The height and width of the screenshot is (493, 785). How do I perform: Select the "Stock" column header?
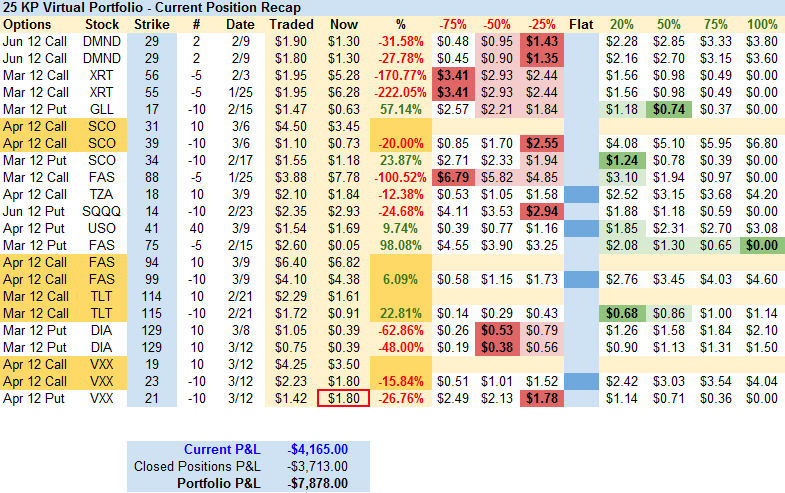click(103, 24)
